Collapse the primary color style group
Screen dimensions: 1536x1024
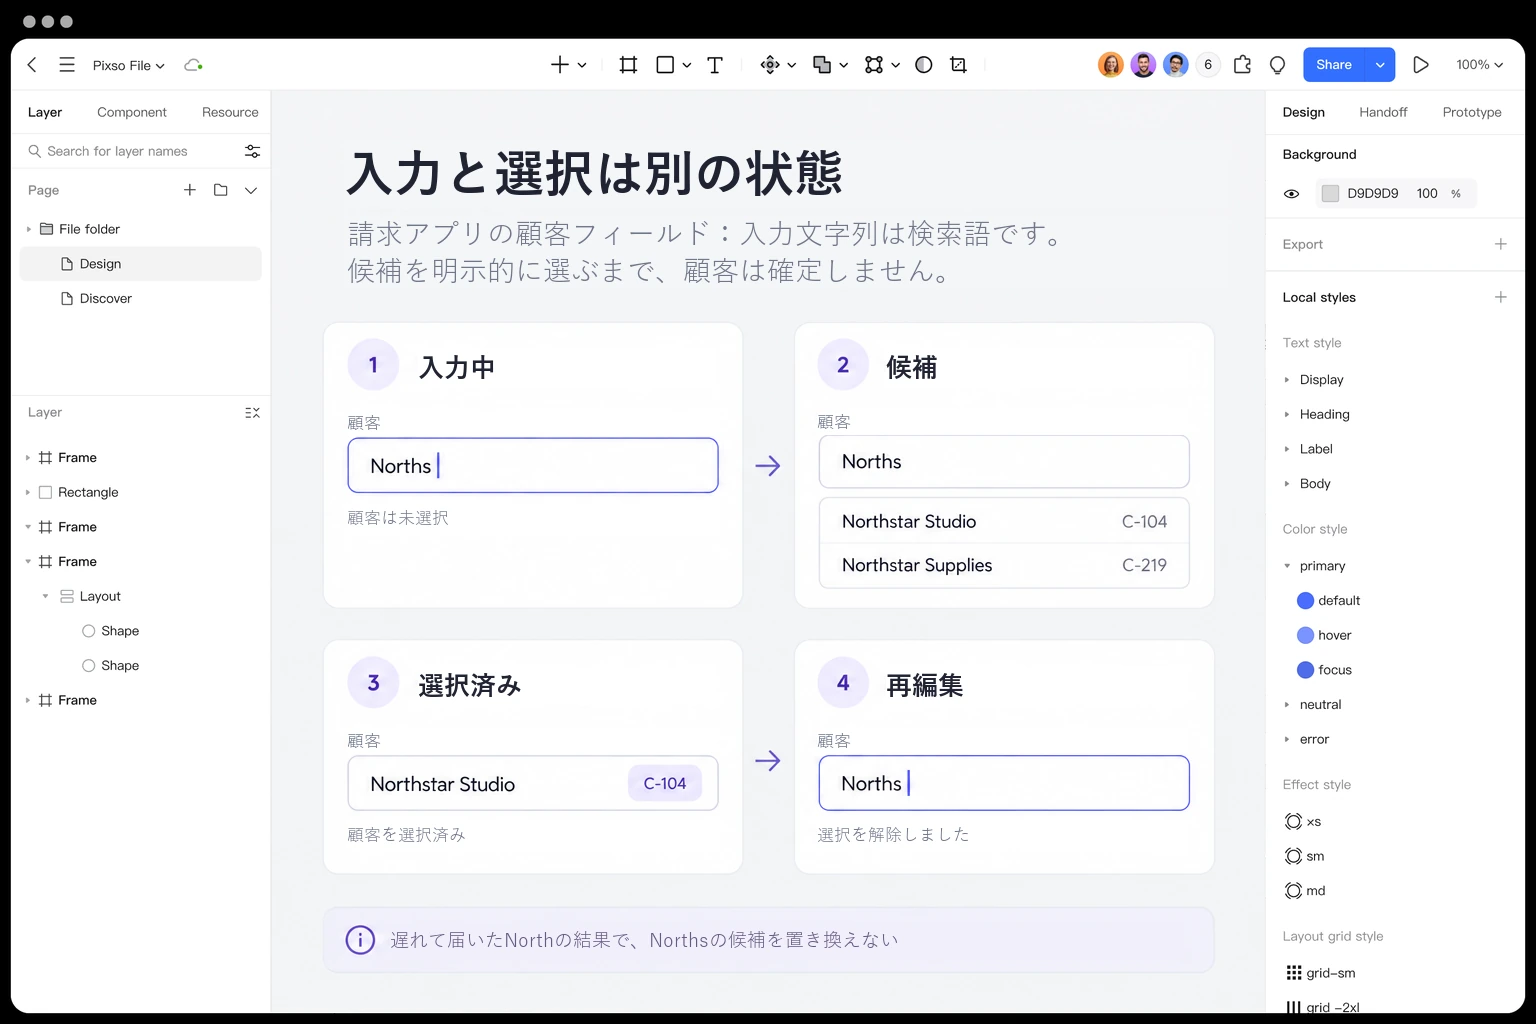tap(1287, 566)
